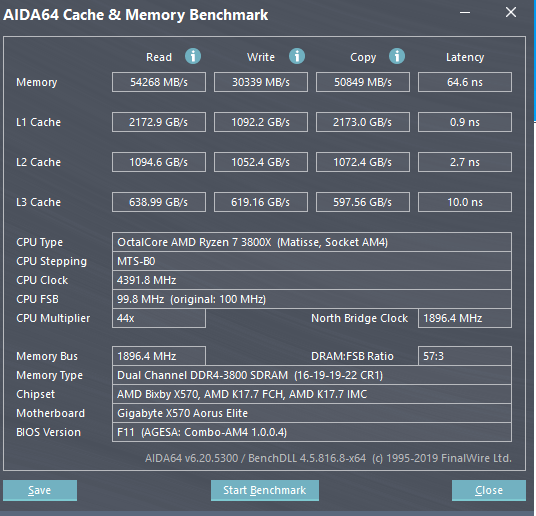
Task: Minimize the AIDA64 benchmark window
Action: click(465, 13)
